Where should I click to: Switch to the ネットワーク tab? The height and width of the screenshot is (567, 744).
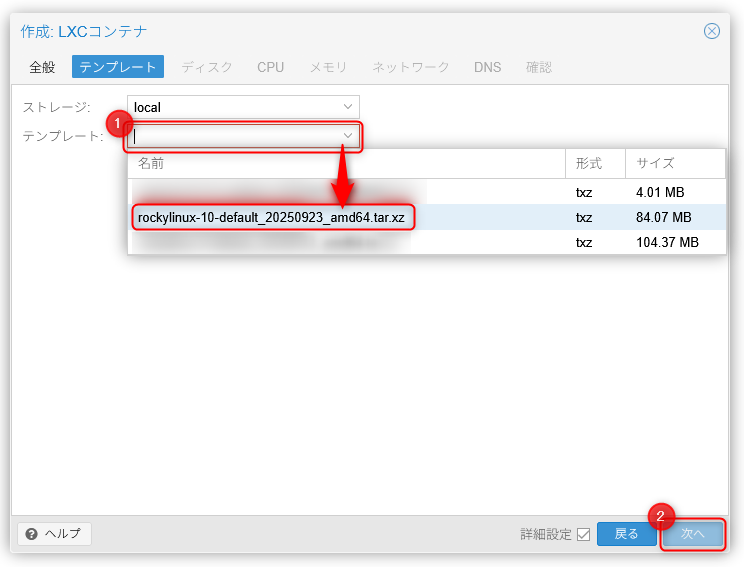(410, 67)
